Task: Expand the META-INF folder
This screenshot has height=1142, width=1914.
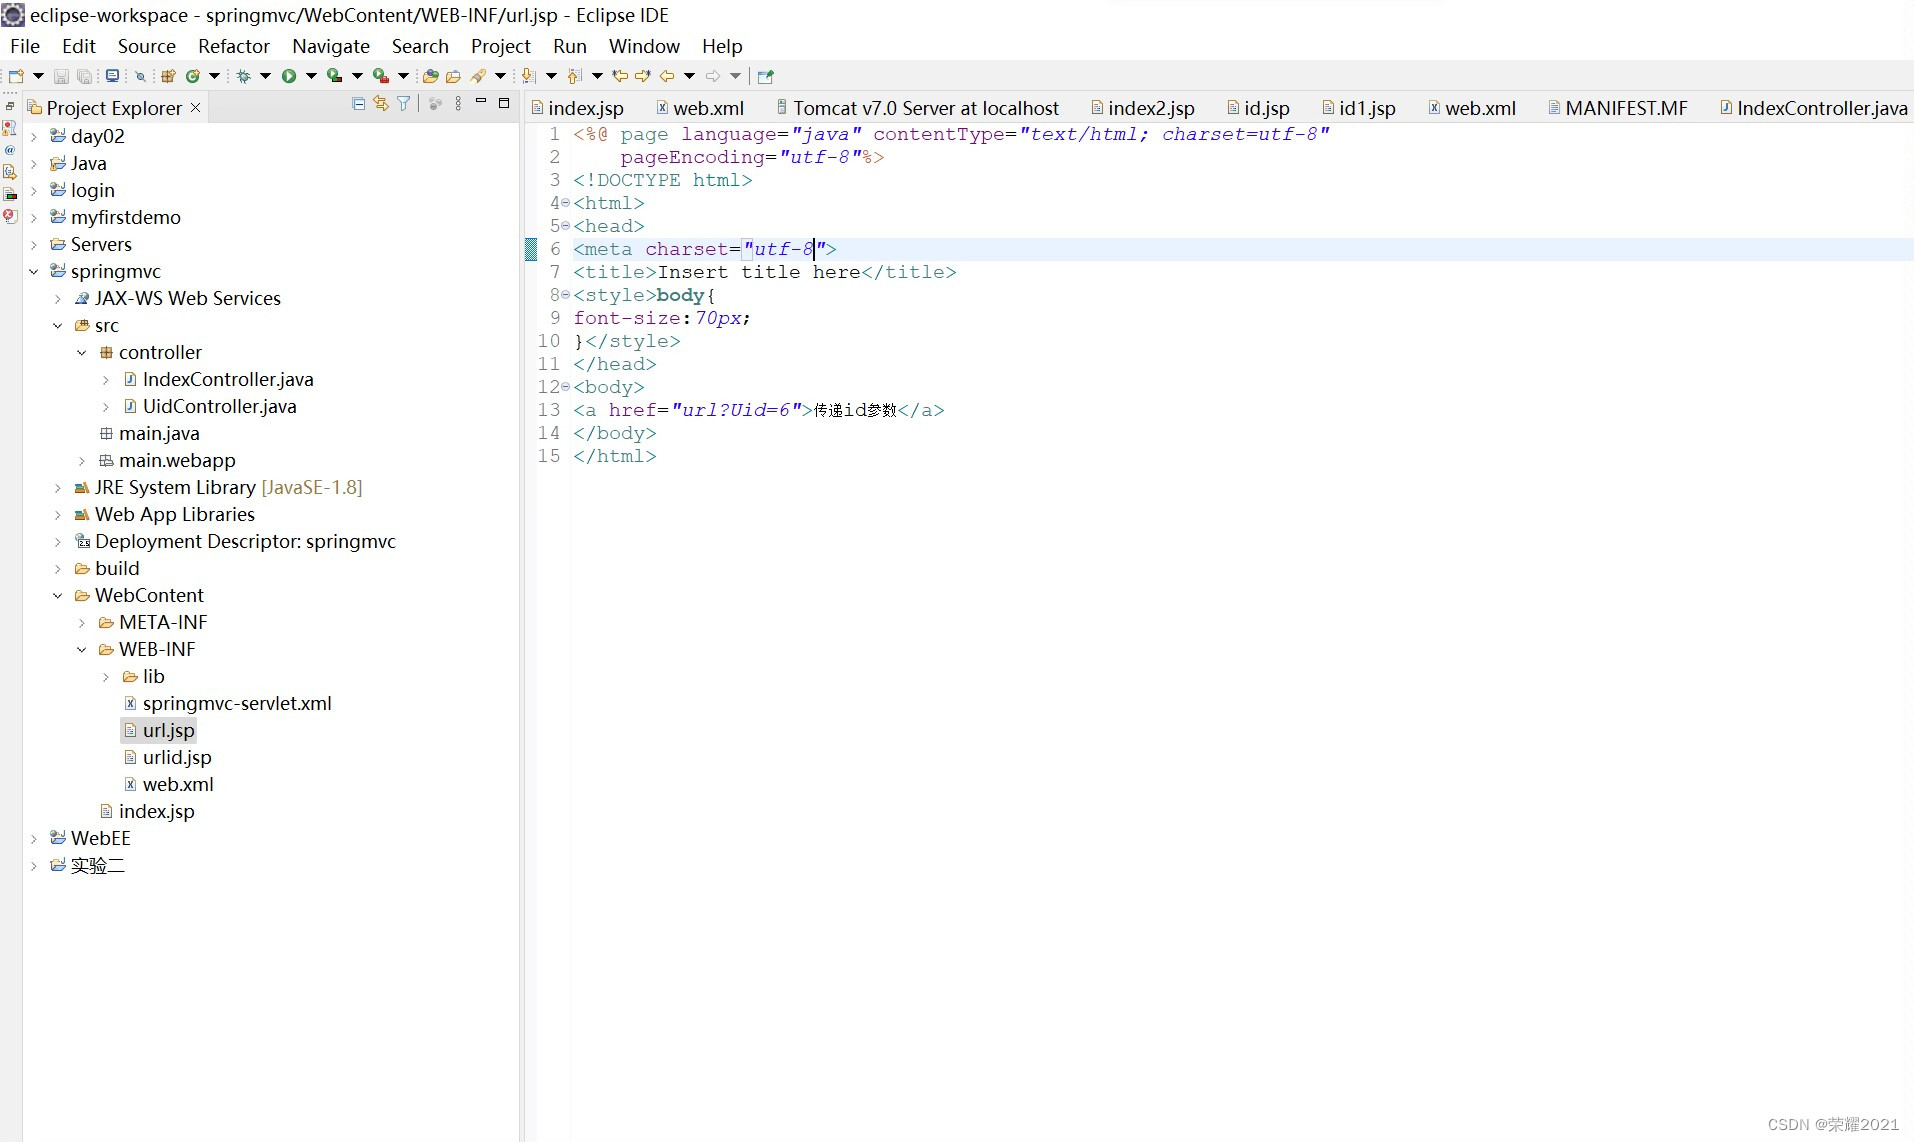Action: click(x=82, y=622)
